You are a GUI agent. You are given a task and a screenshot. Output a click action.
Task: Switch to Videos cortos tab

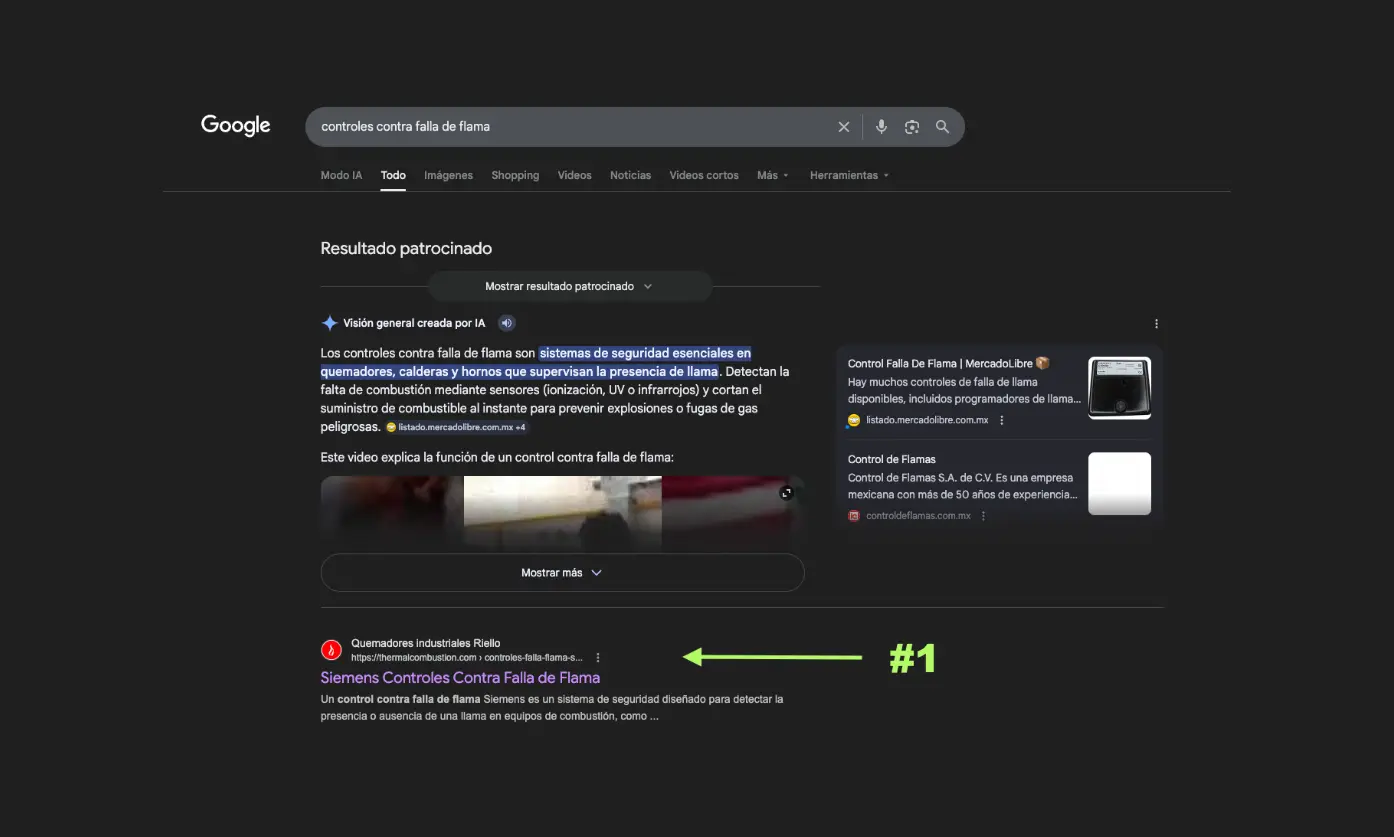704,175
